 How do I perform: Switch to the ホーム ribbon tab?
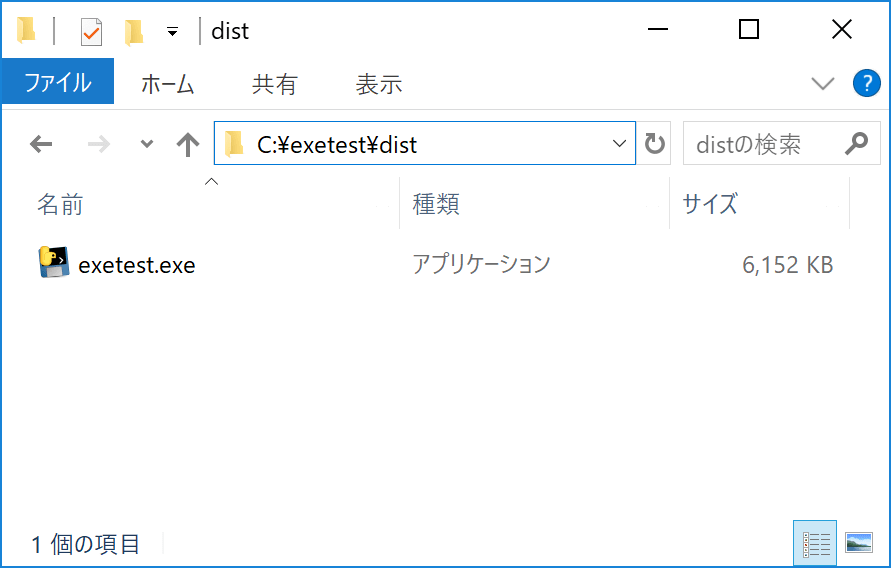pos(167,84)
